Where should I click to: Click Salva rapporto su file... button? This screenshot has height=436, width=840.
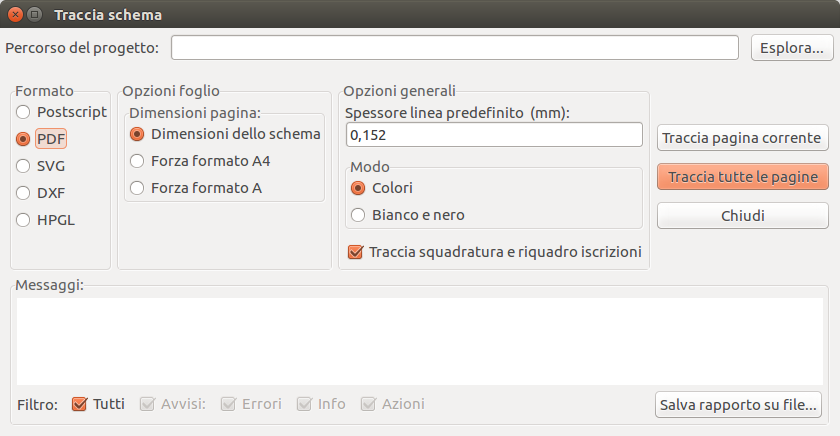tap(738, 404)
